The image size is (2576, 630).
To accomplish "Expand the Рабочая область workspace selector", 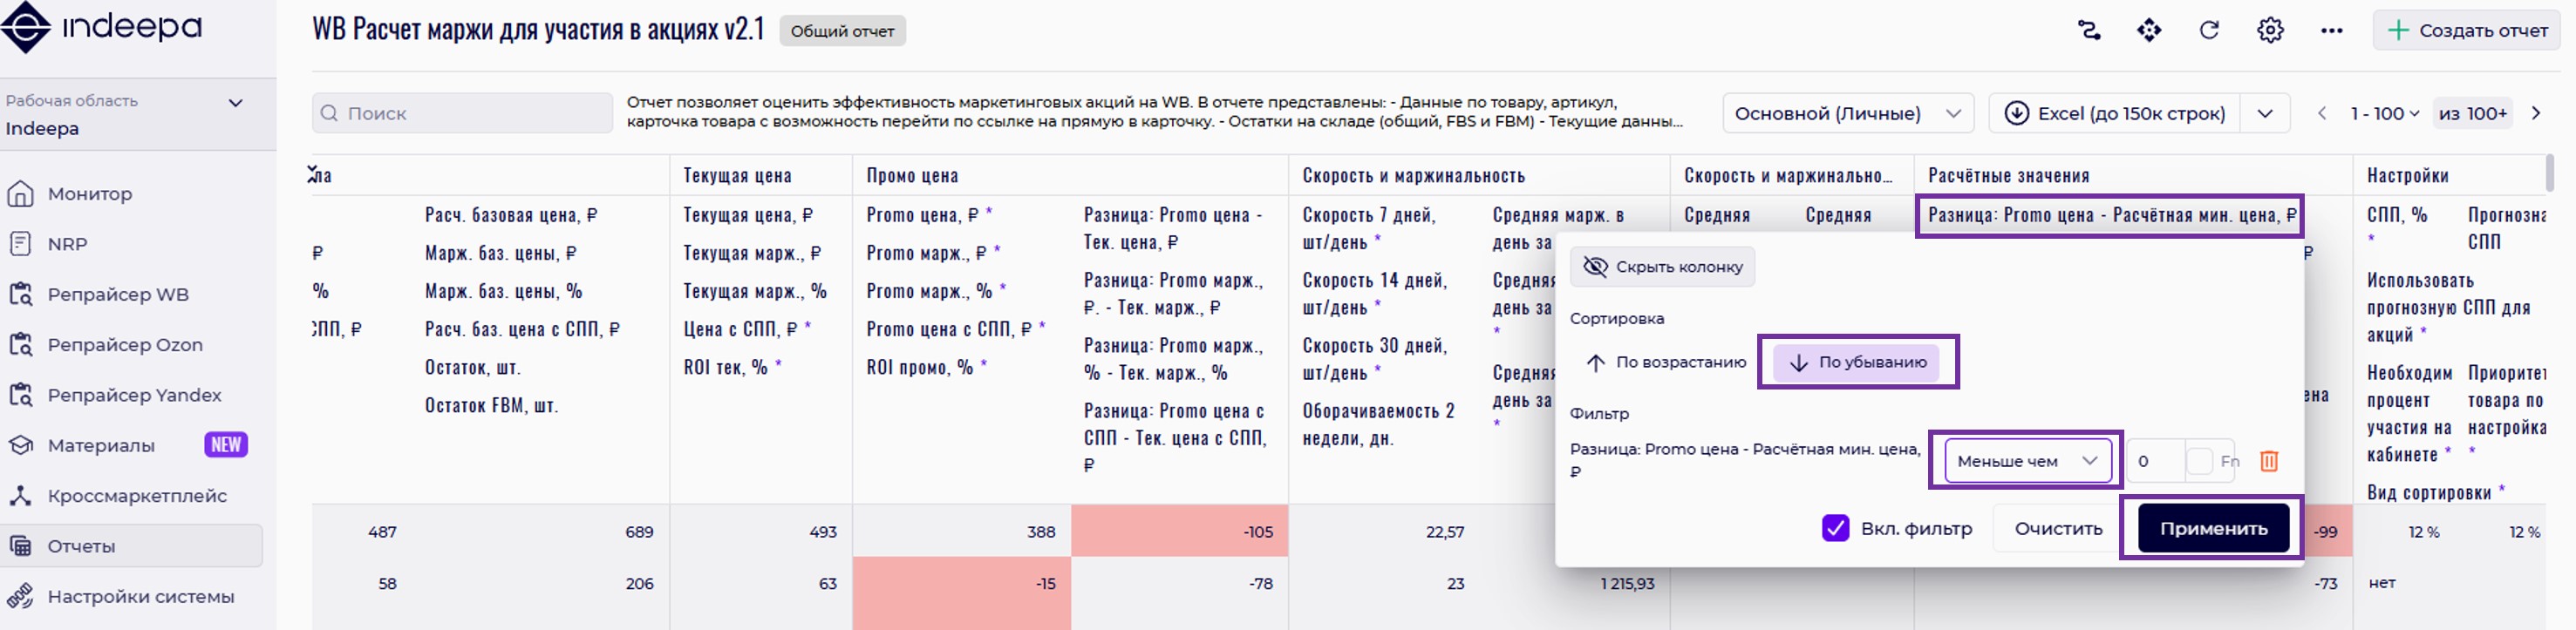I will [236, 103].
